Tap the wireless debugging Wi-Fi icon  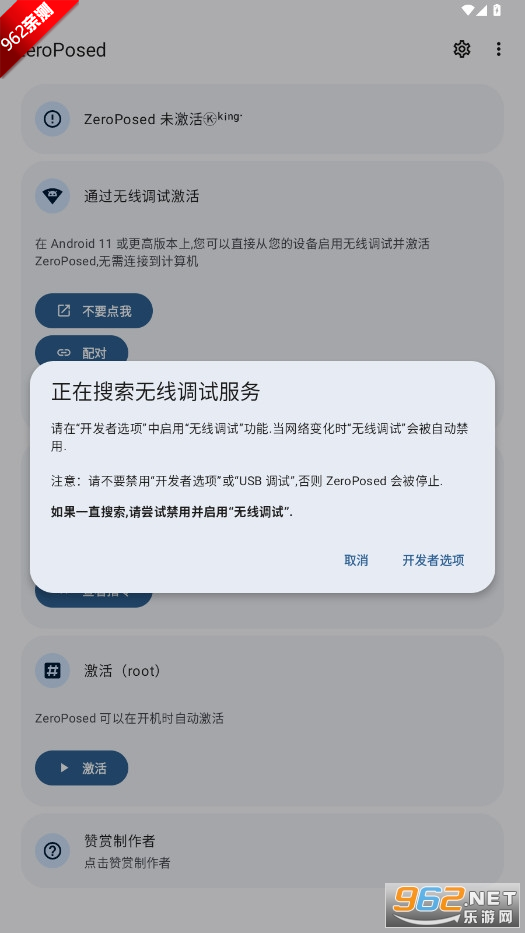(x=52, y=196)
